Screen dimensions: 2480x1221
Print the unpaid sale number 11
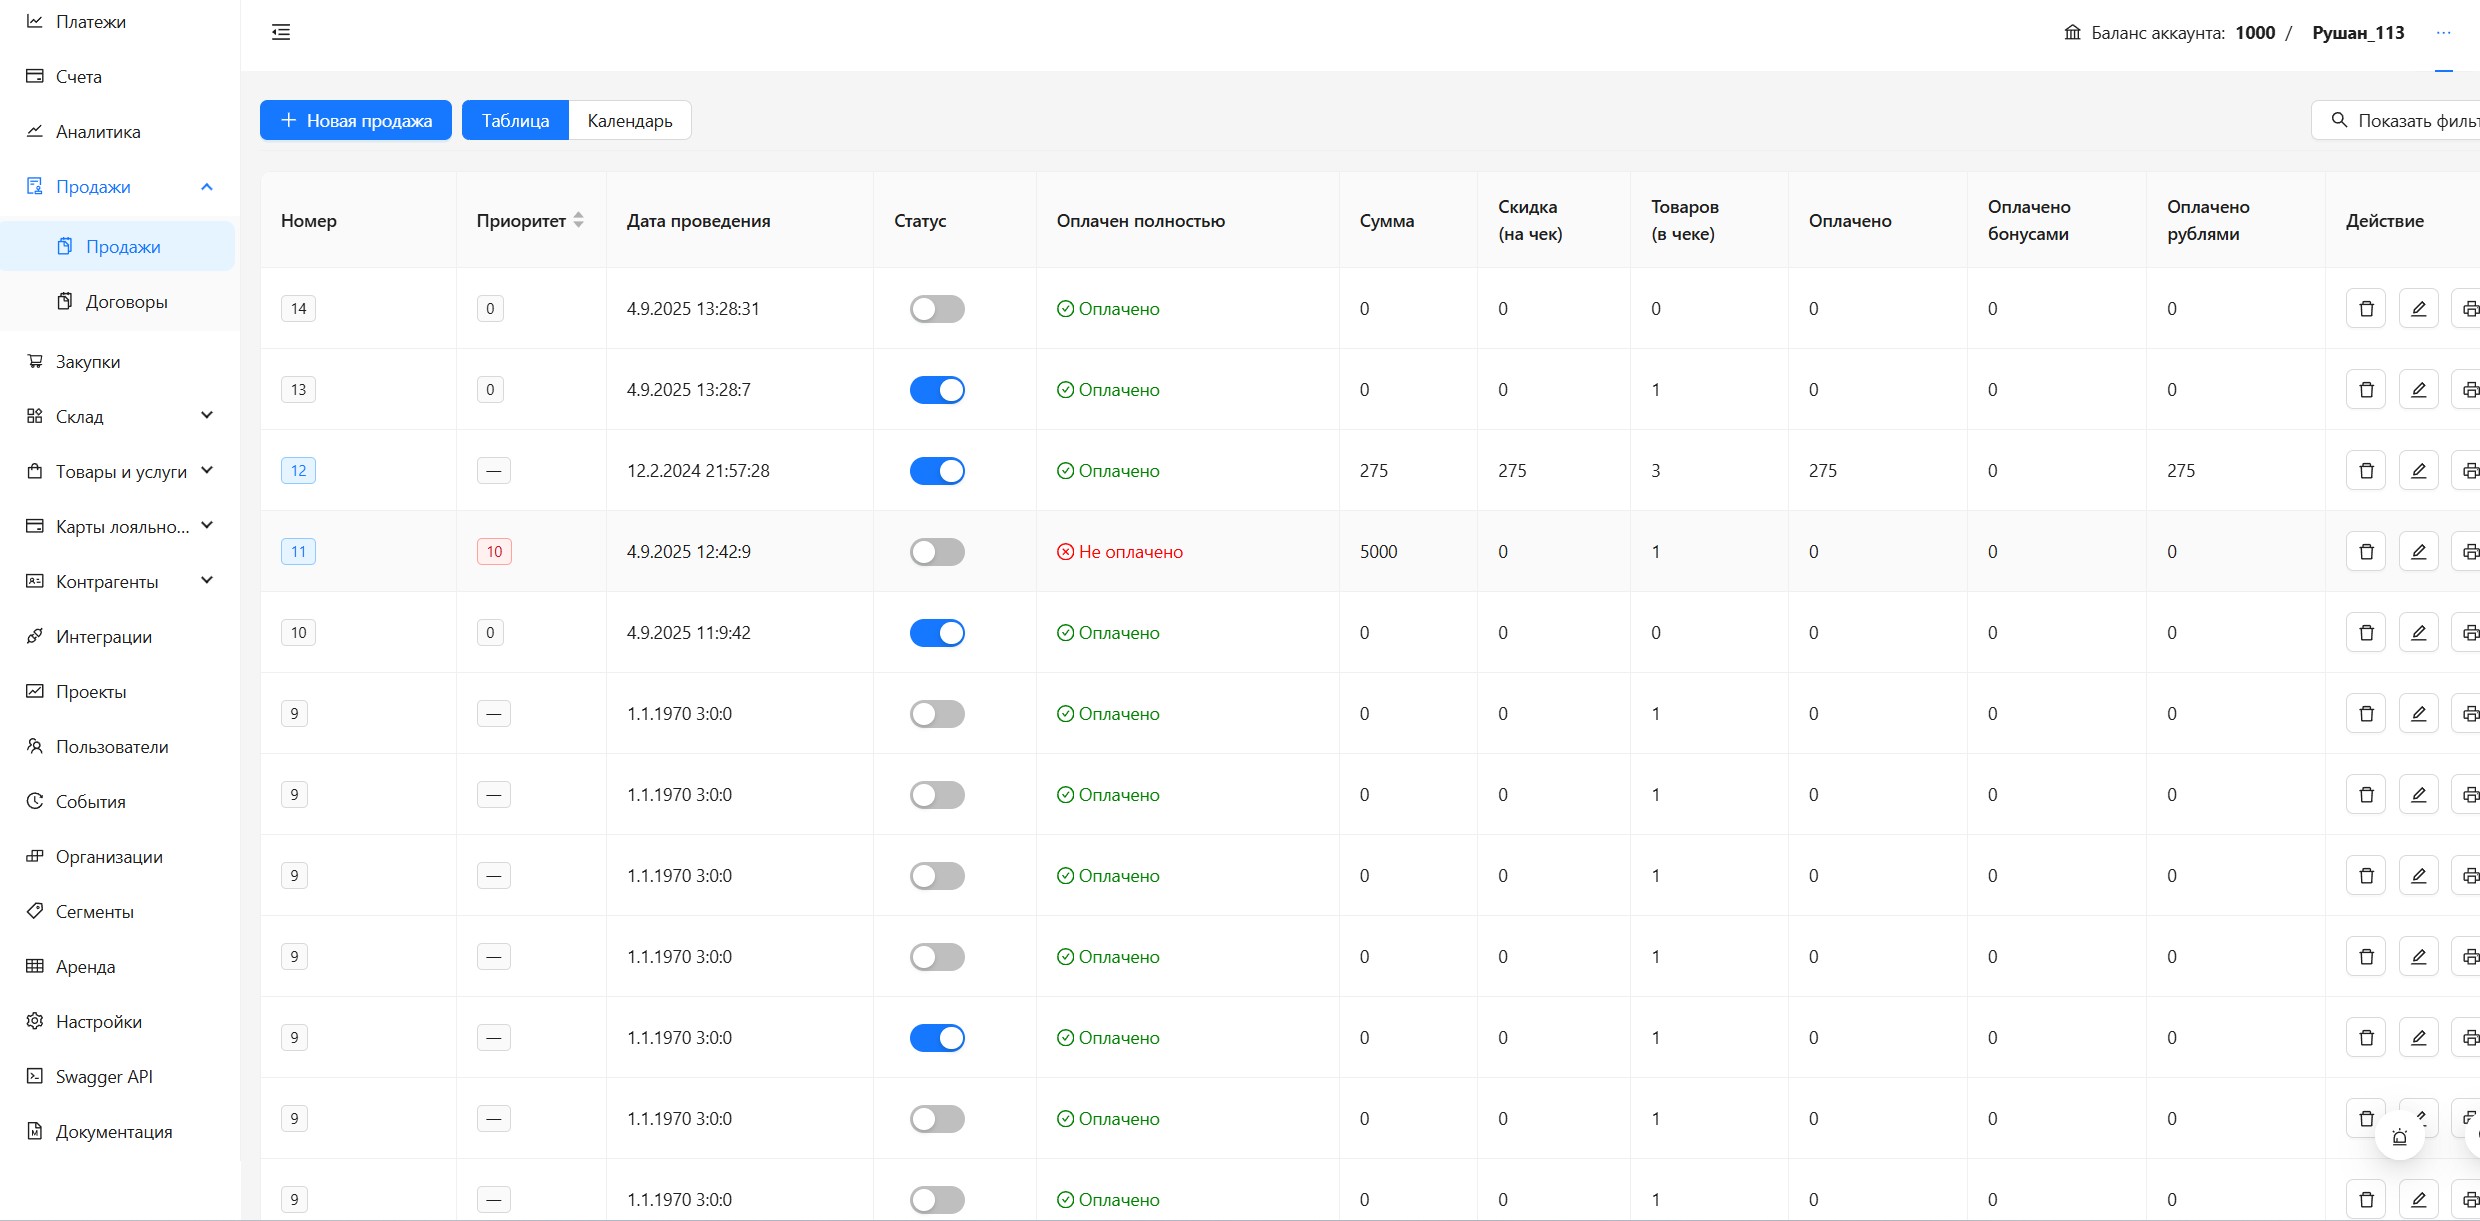click(x=2469, y=552)
